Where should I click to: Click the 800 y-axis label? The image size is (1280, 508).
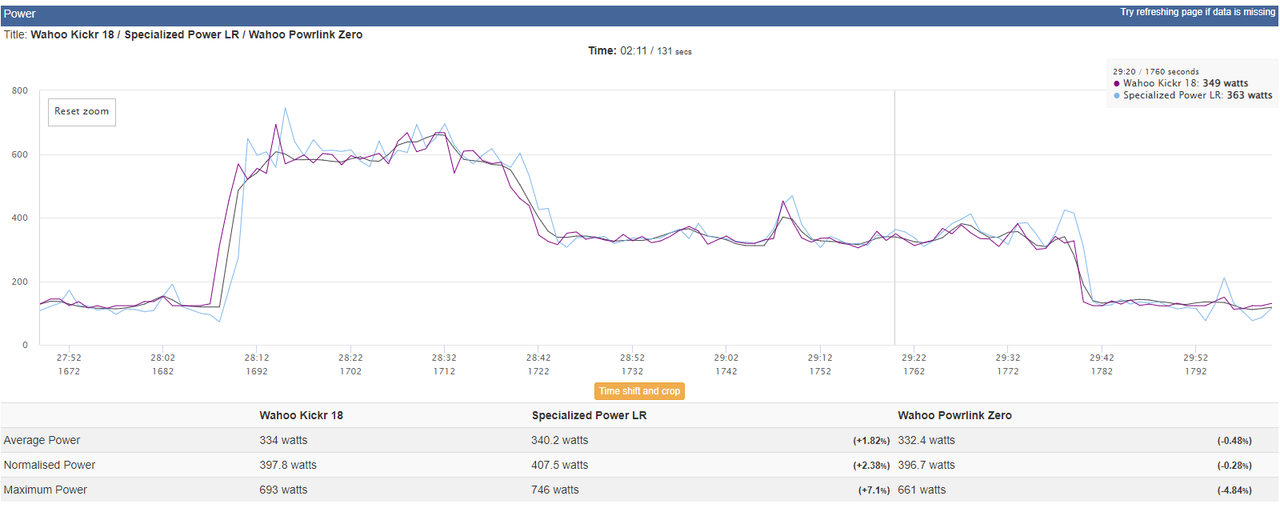[x=20, y=91]
